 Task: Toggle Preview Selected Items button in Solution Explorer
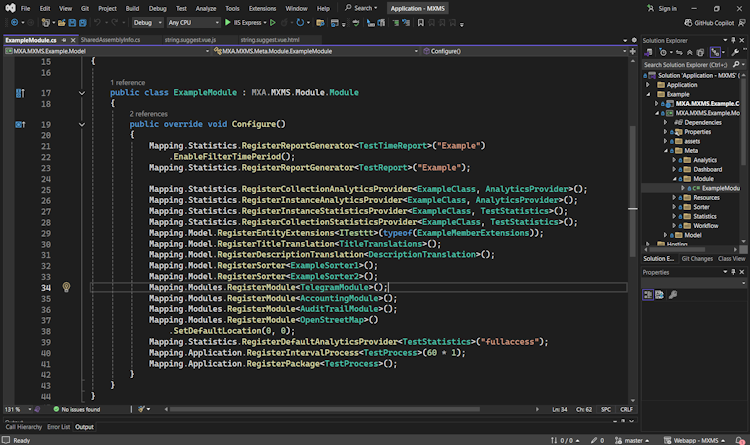click(715, 52)
